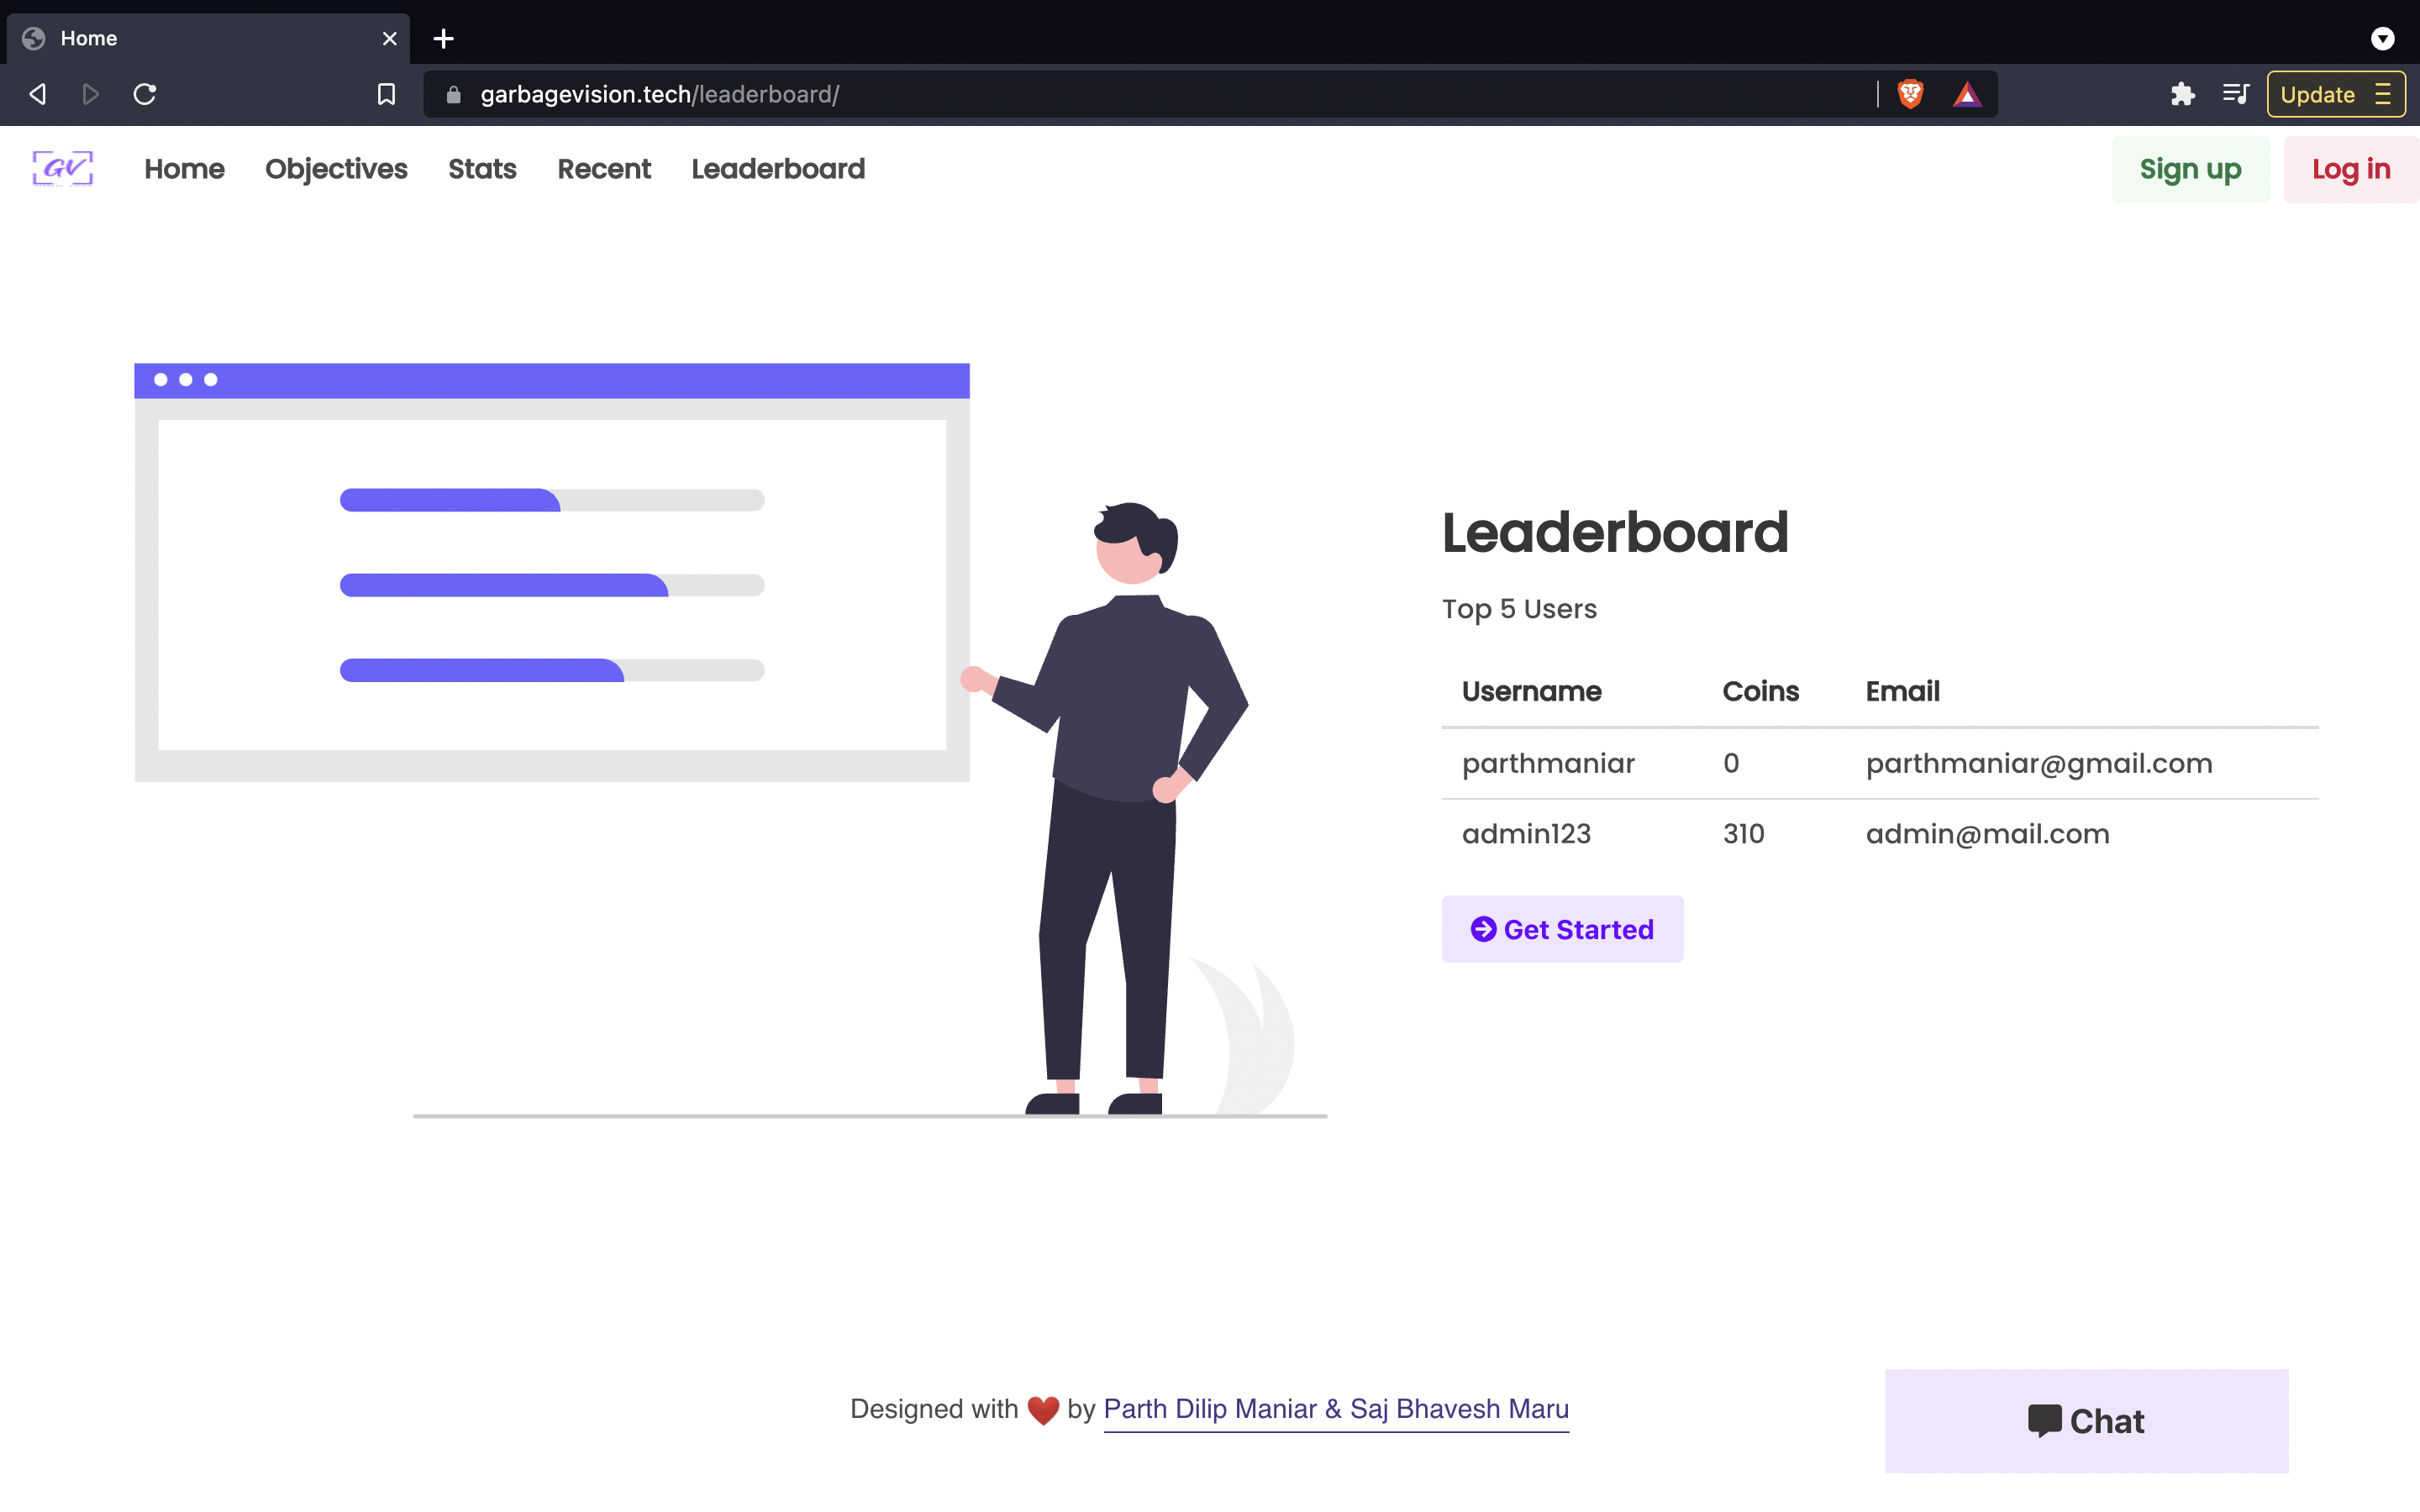Go to the Stats page

point(482,169)
